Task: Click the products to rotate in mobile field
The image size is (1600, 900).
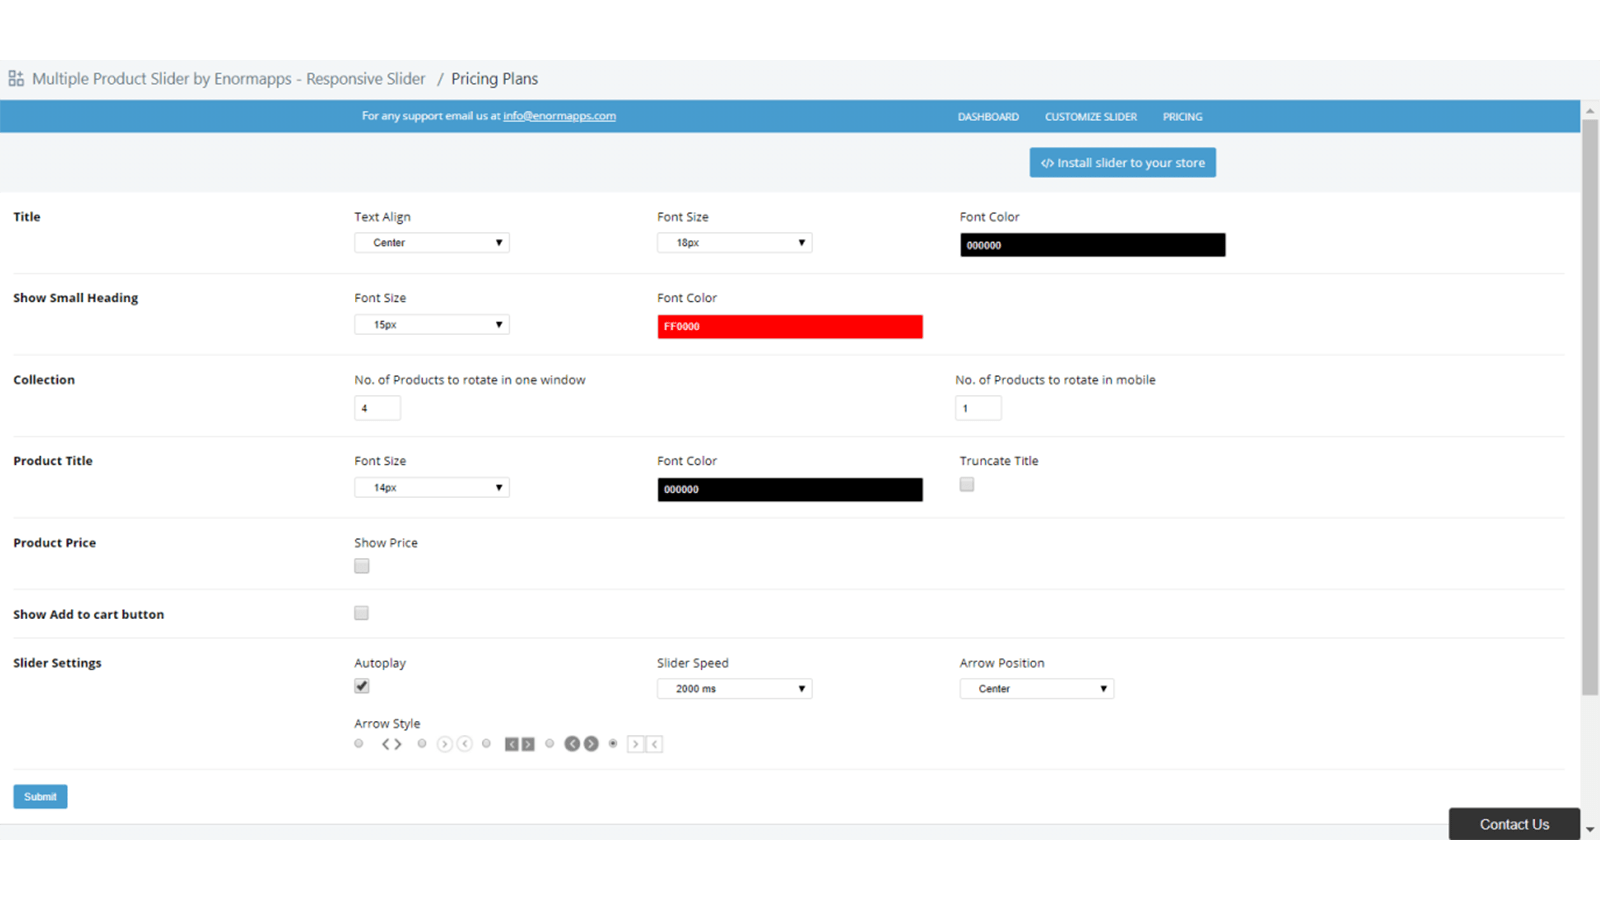Action: click(x=978, y=408)
